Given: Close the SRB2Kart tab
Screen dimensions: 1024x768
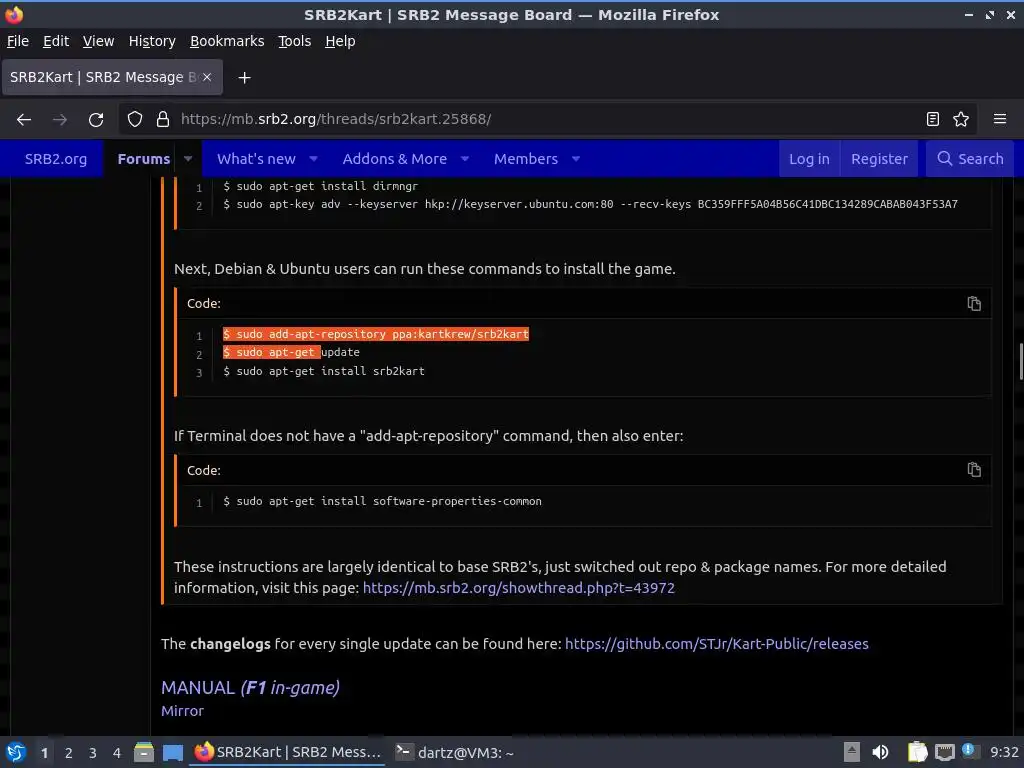Looking at the screenshot, I should click(x=207, y=77).
